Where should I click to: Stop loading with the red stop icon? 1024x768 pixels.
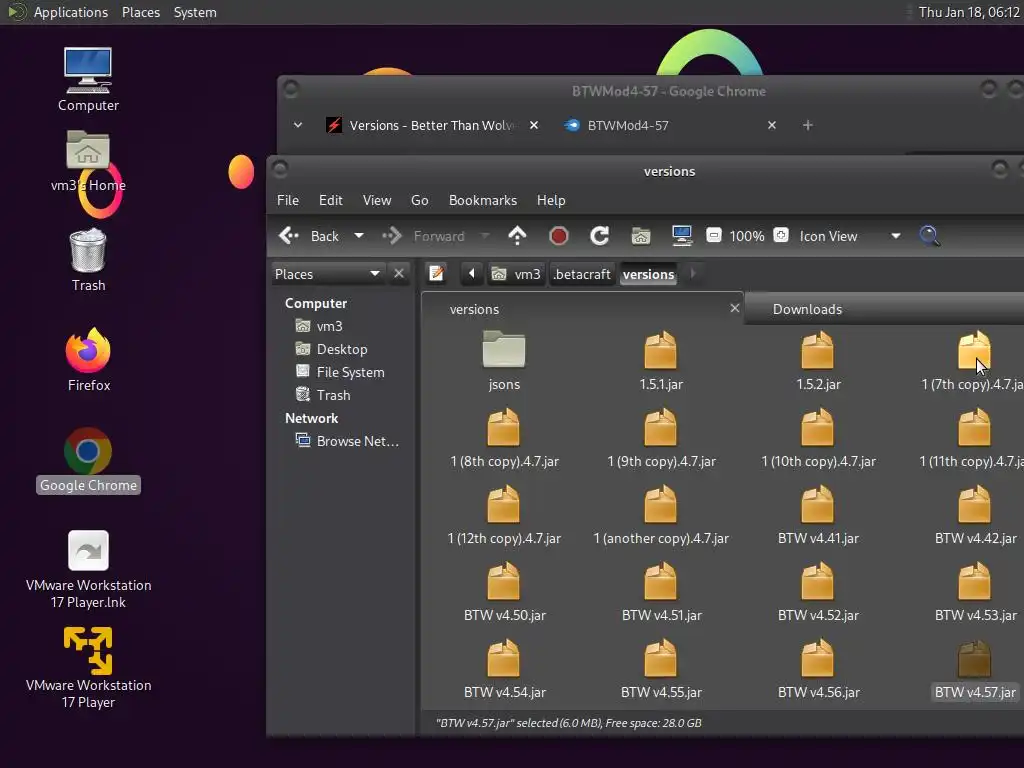pos(558,236)
